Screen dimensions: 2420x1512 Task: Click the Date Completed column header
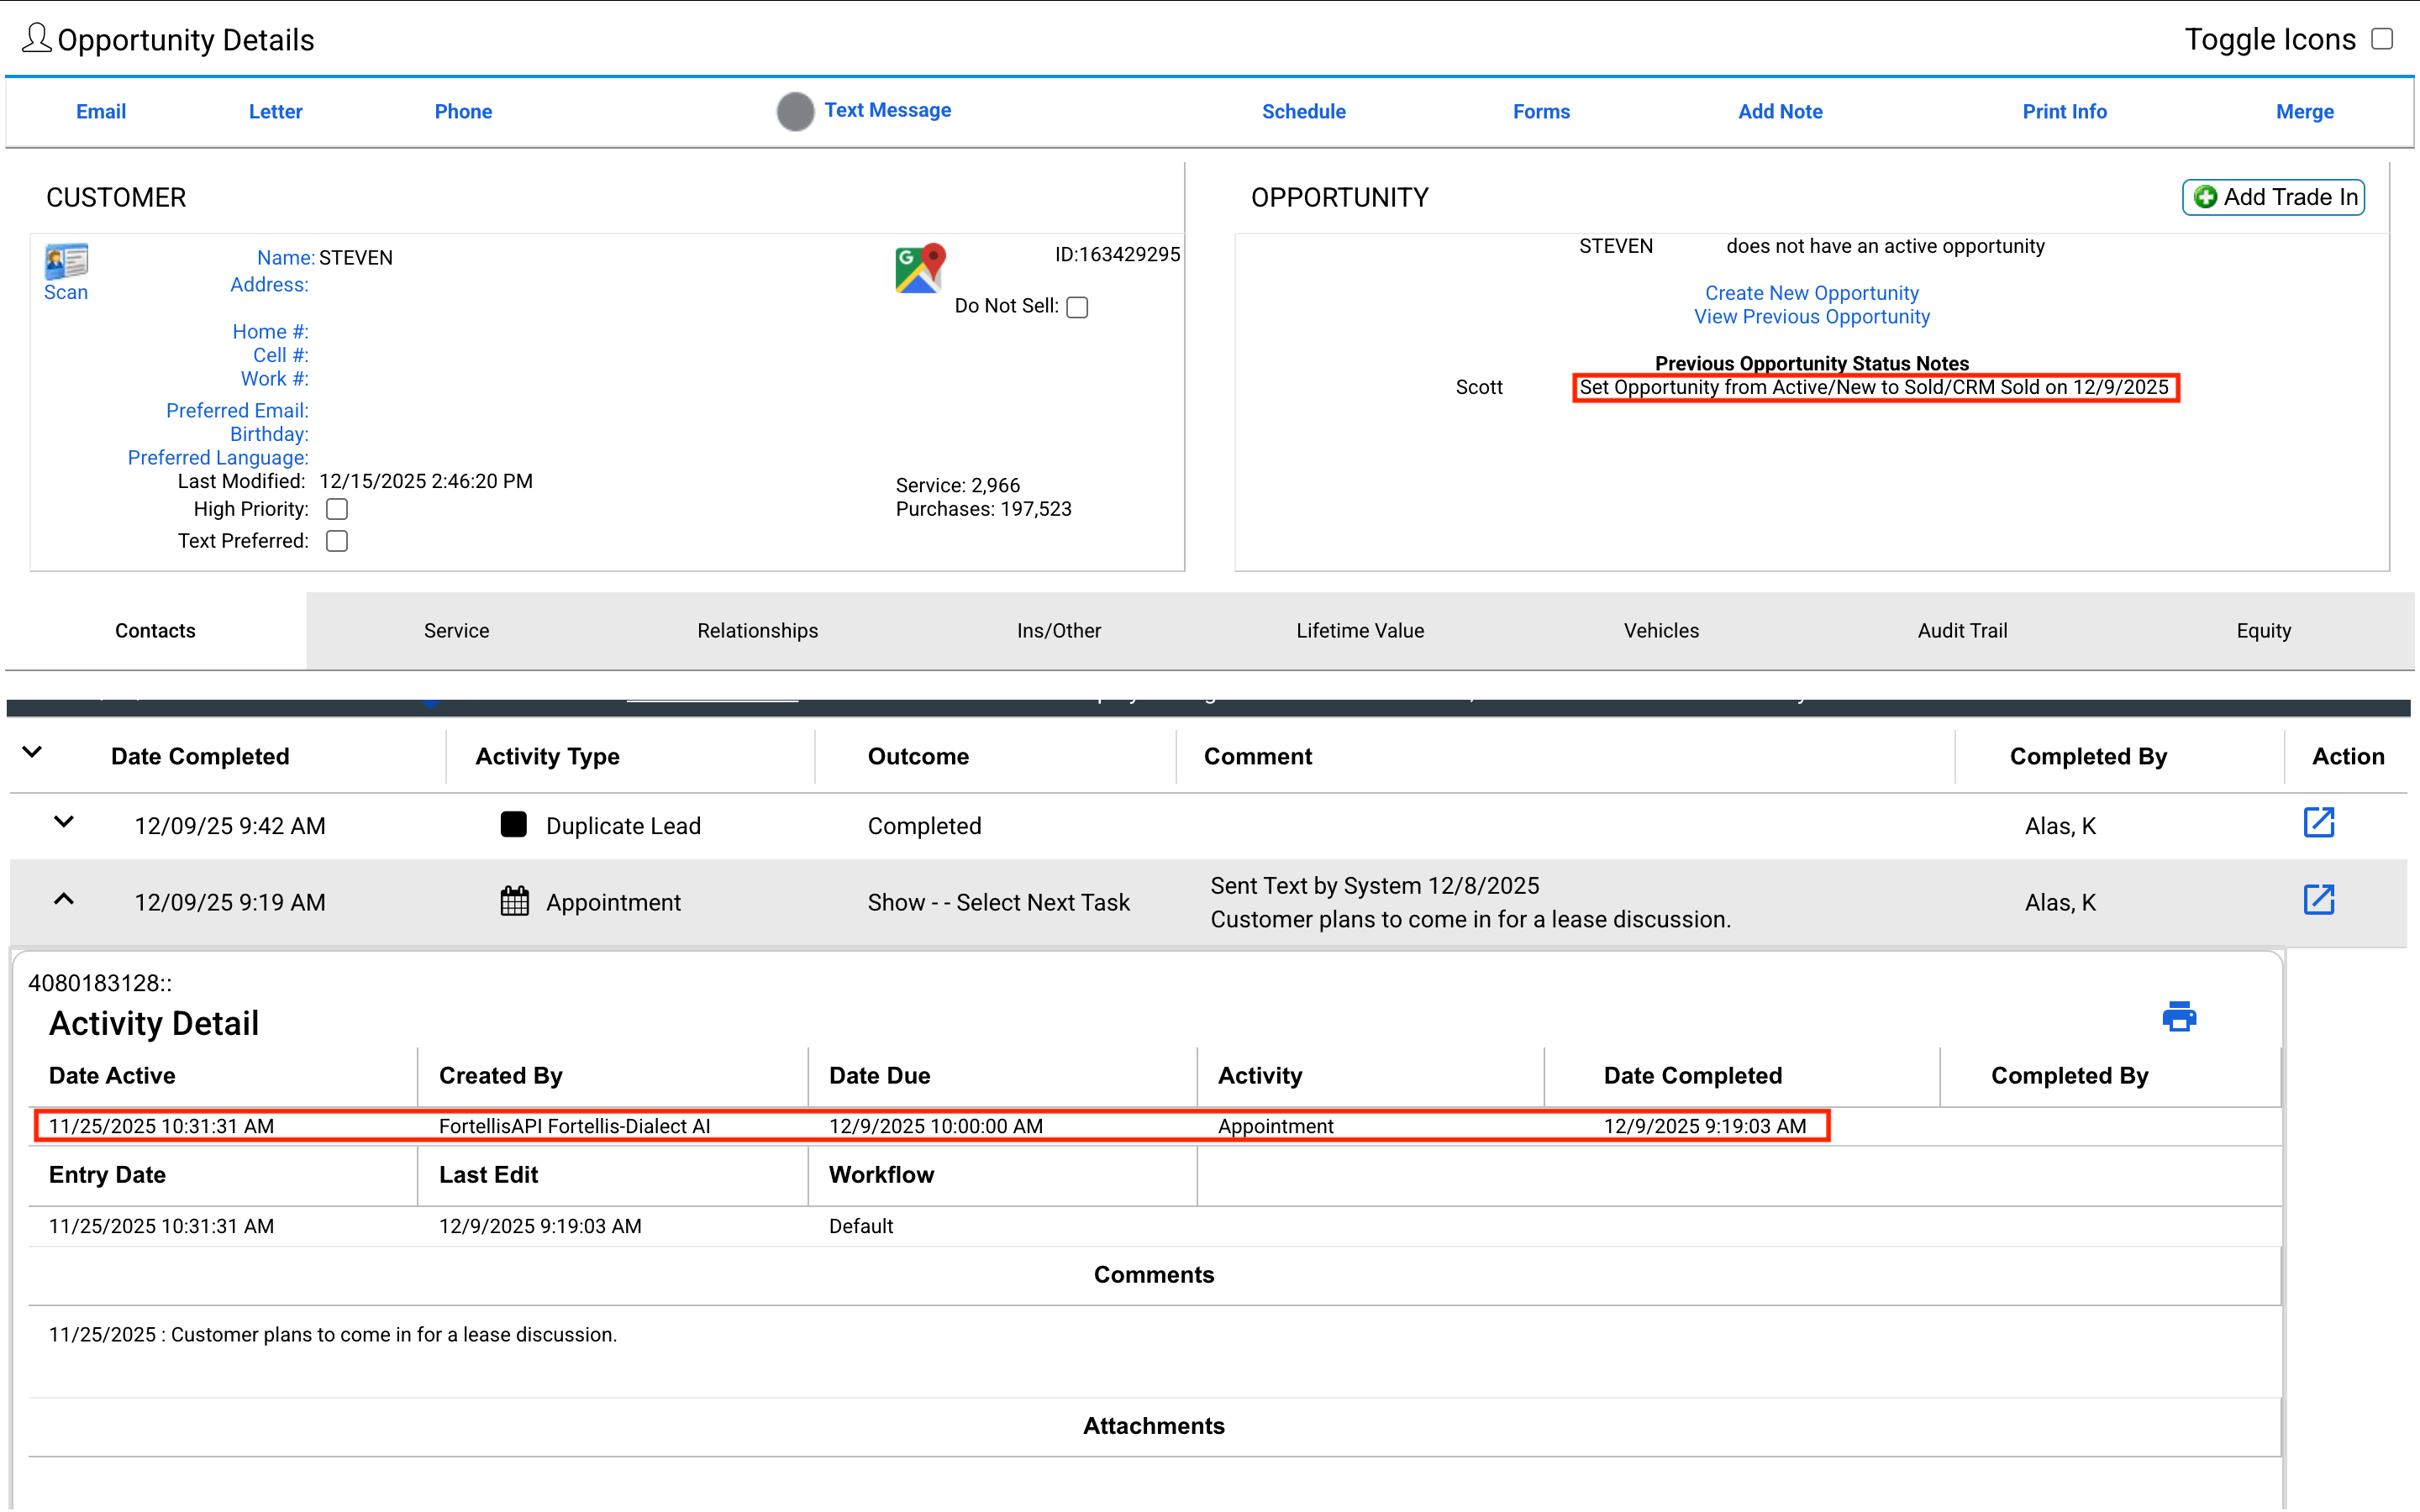tap(200, 756)
